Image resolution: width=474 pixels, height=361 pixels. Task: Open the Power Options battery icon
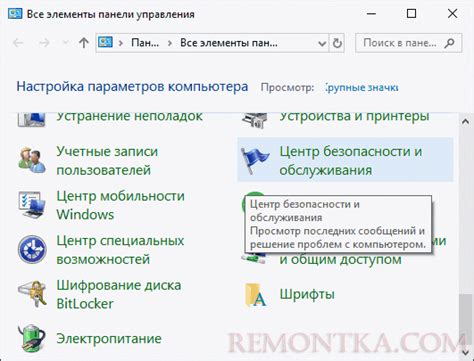pos(32,338)
